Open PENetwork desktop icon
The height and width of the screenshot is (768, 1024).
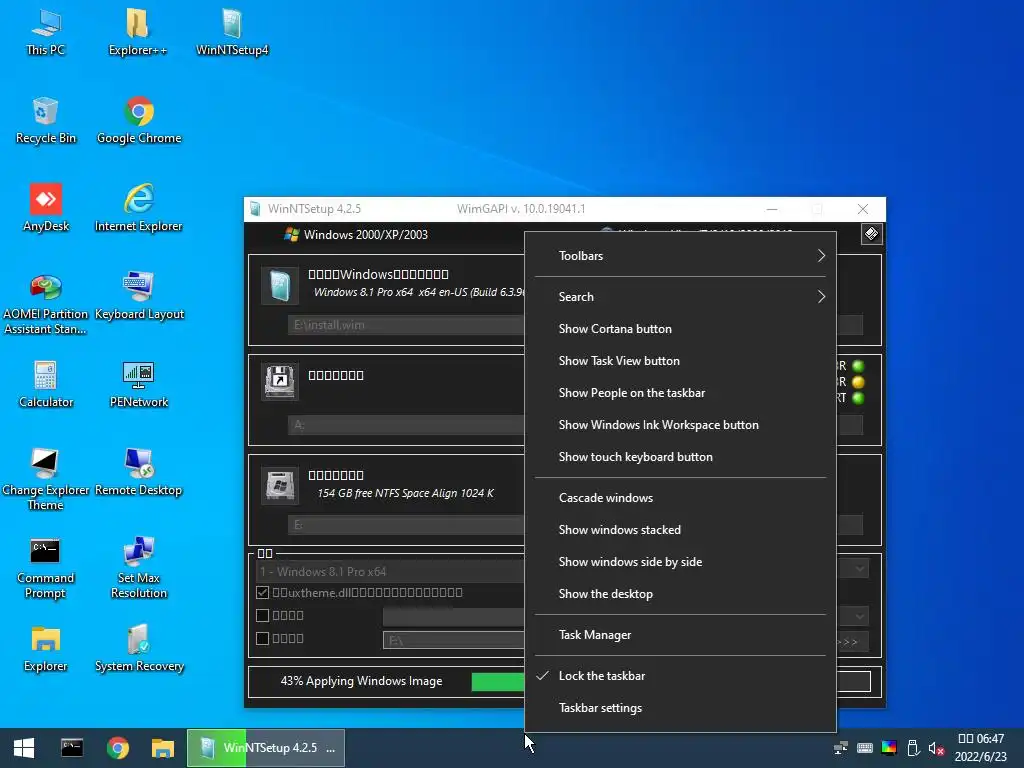138,385
